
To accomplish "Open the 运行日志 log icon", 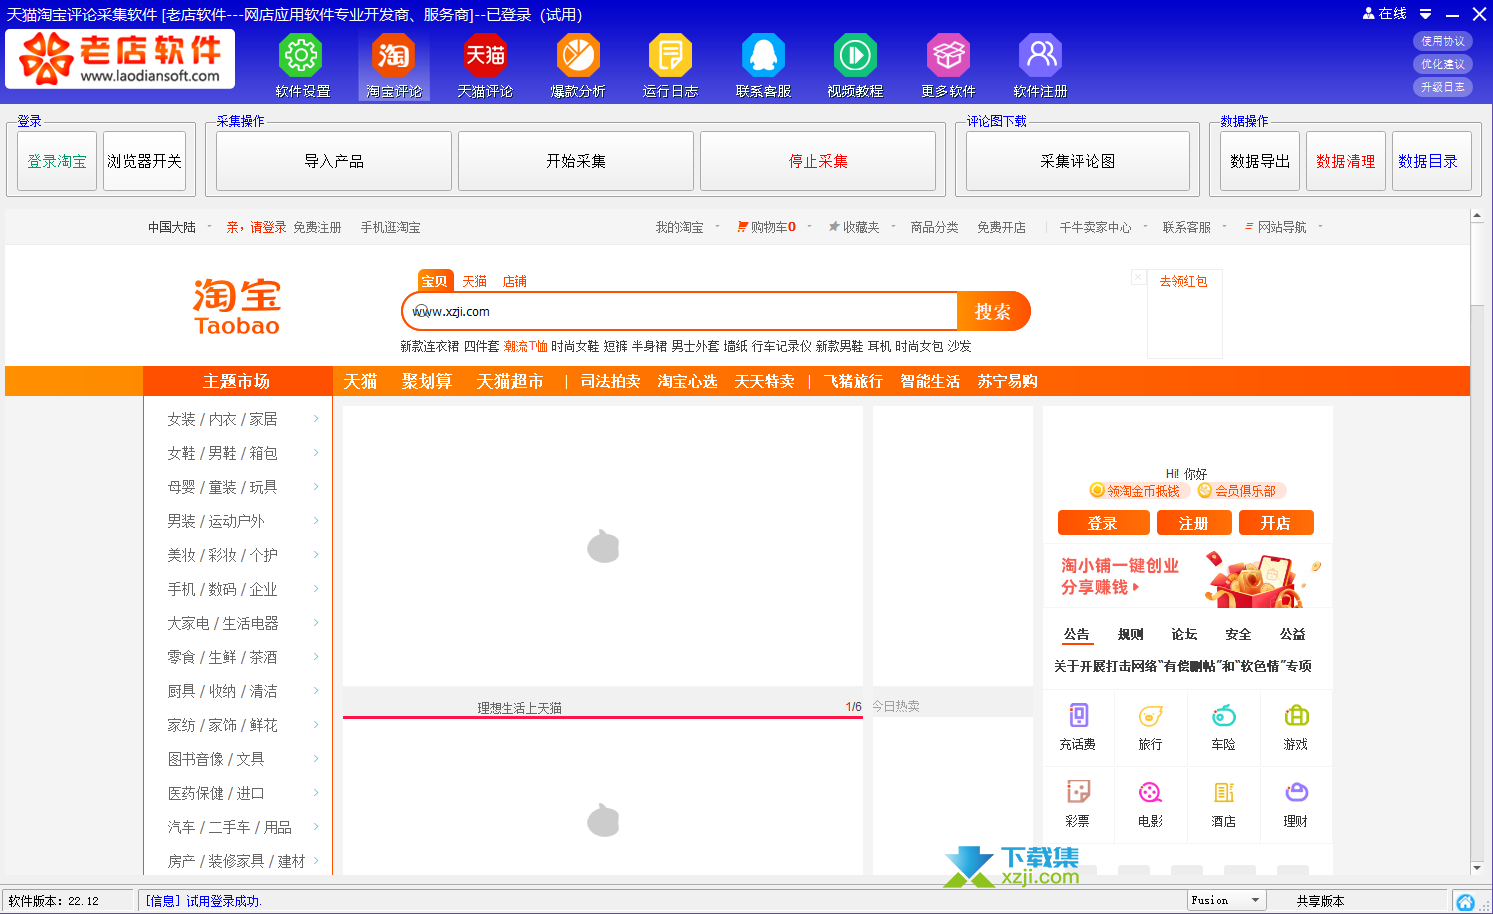I will pyautogui.click(x=670, y=55).
